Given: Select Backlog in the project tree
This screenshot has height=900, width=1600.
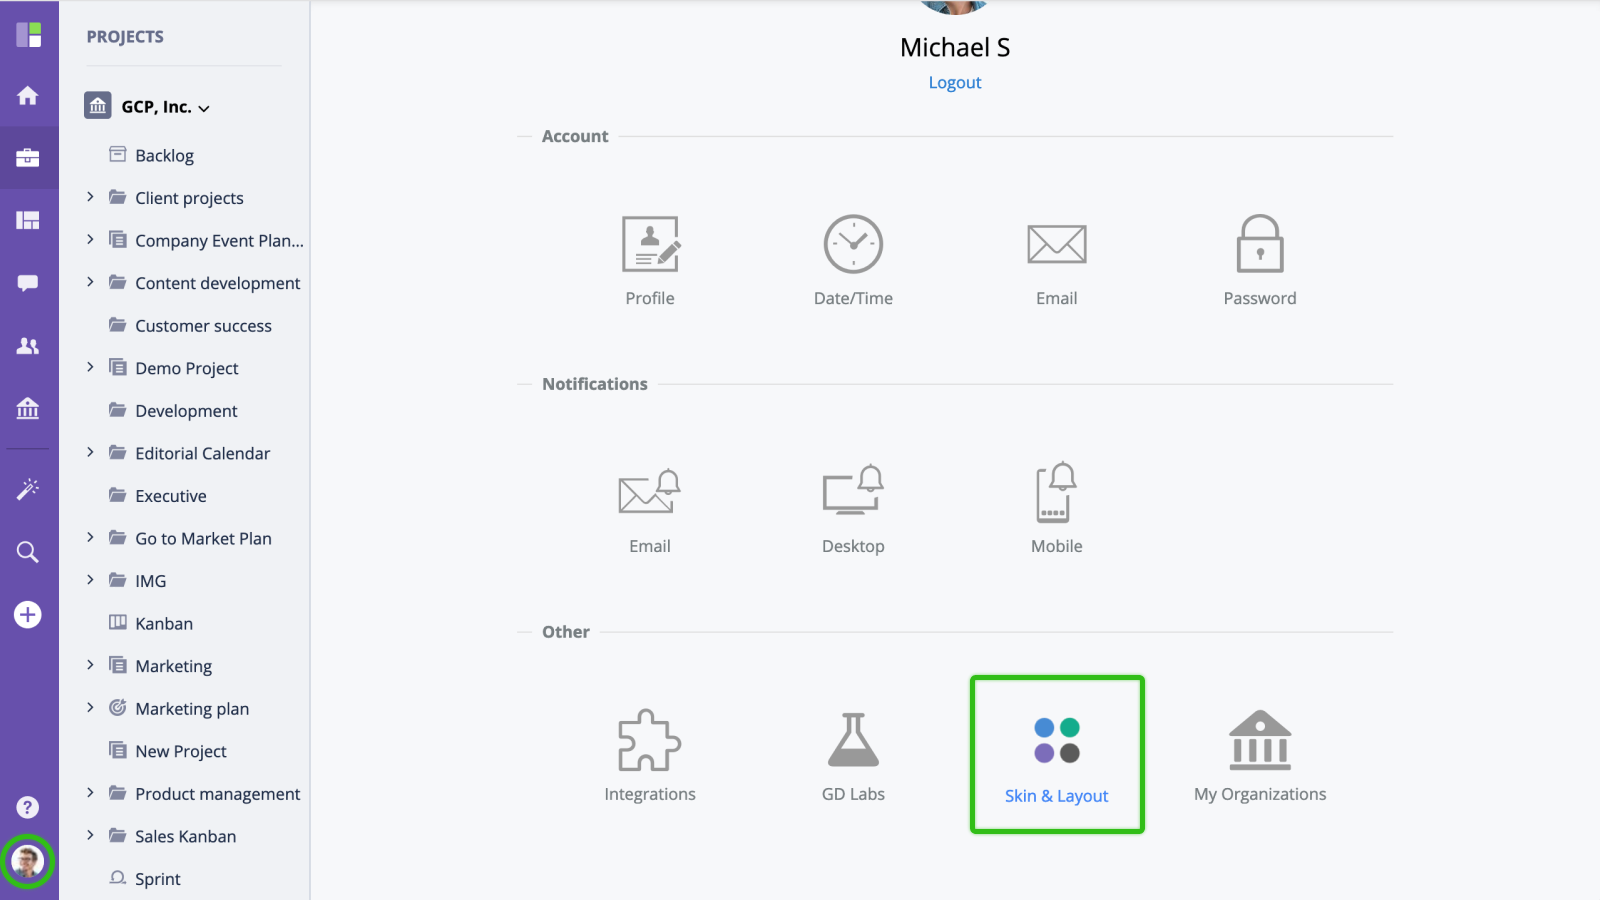Looking at the screenshot, I should point(164,155).
